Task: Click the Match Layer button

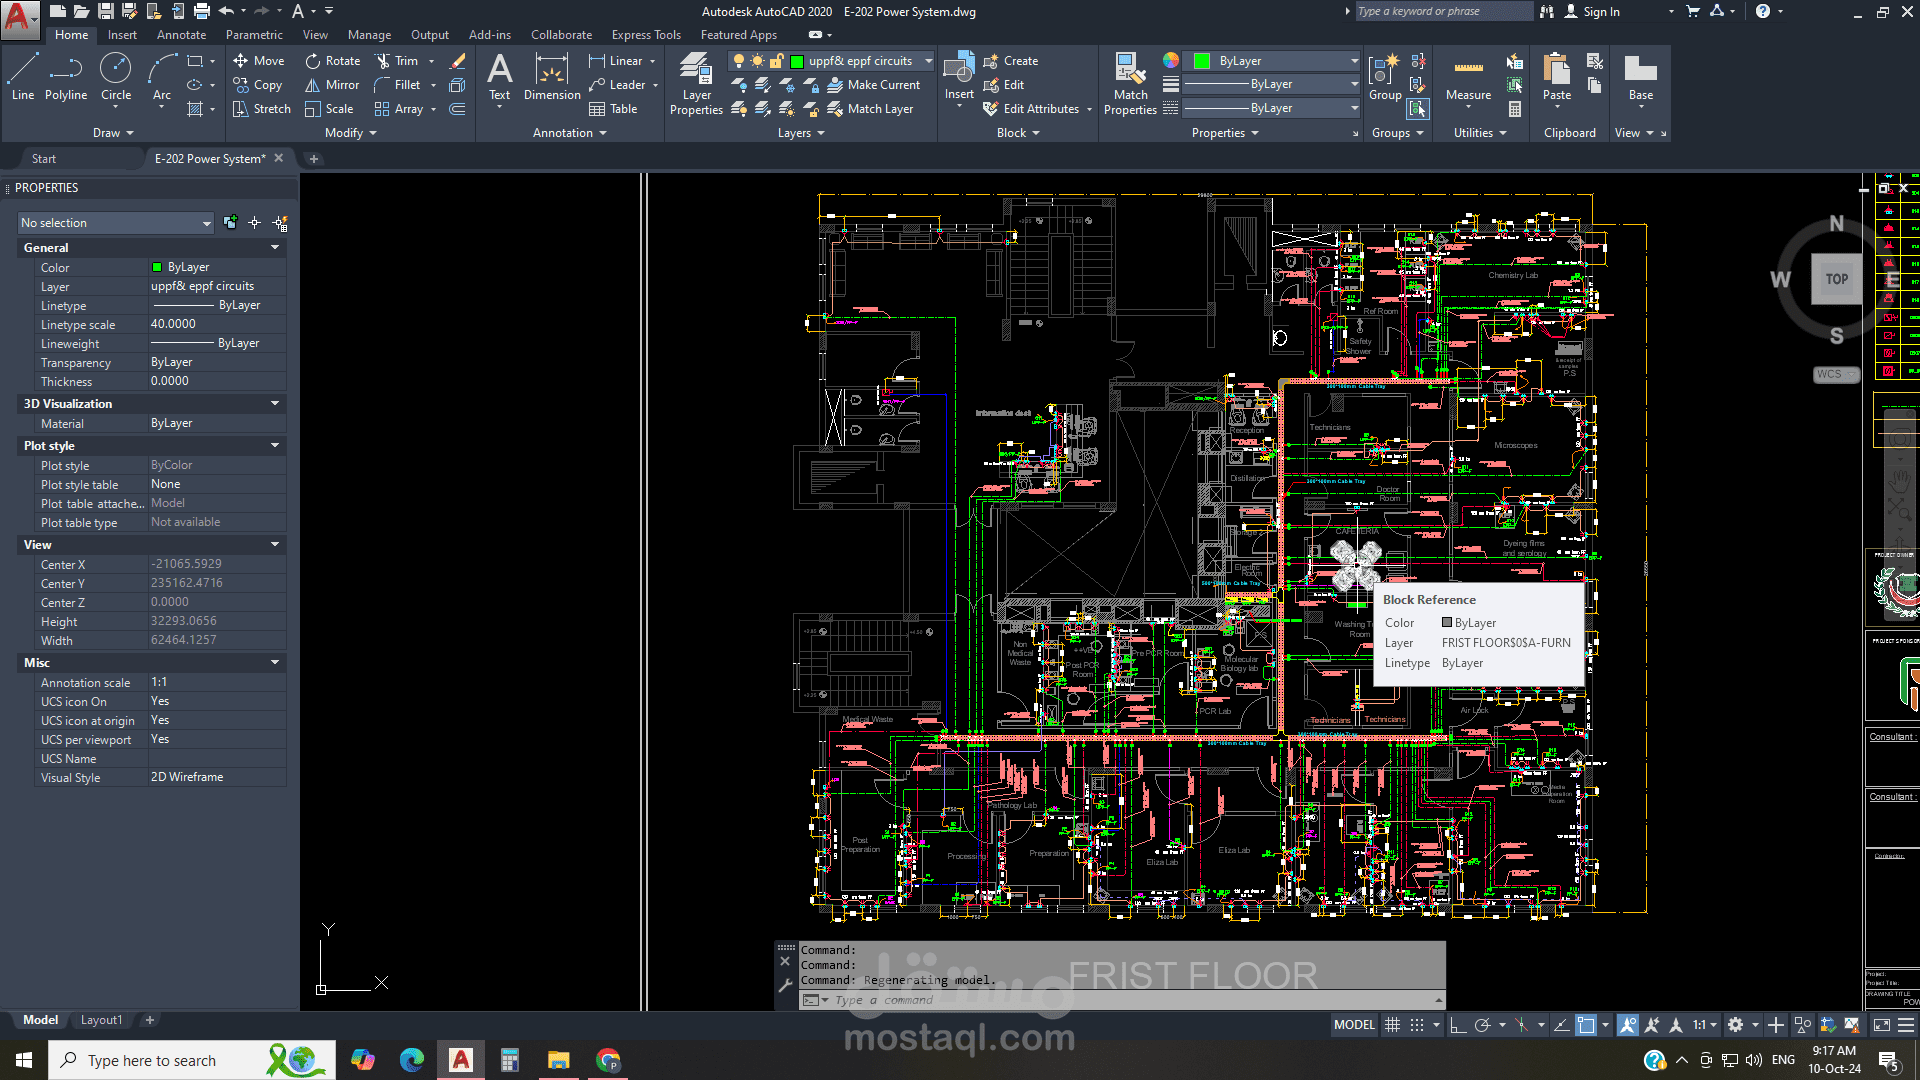Action: point(870,109)
